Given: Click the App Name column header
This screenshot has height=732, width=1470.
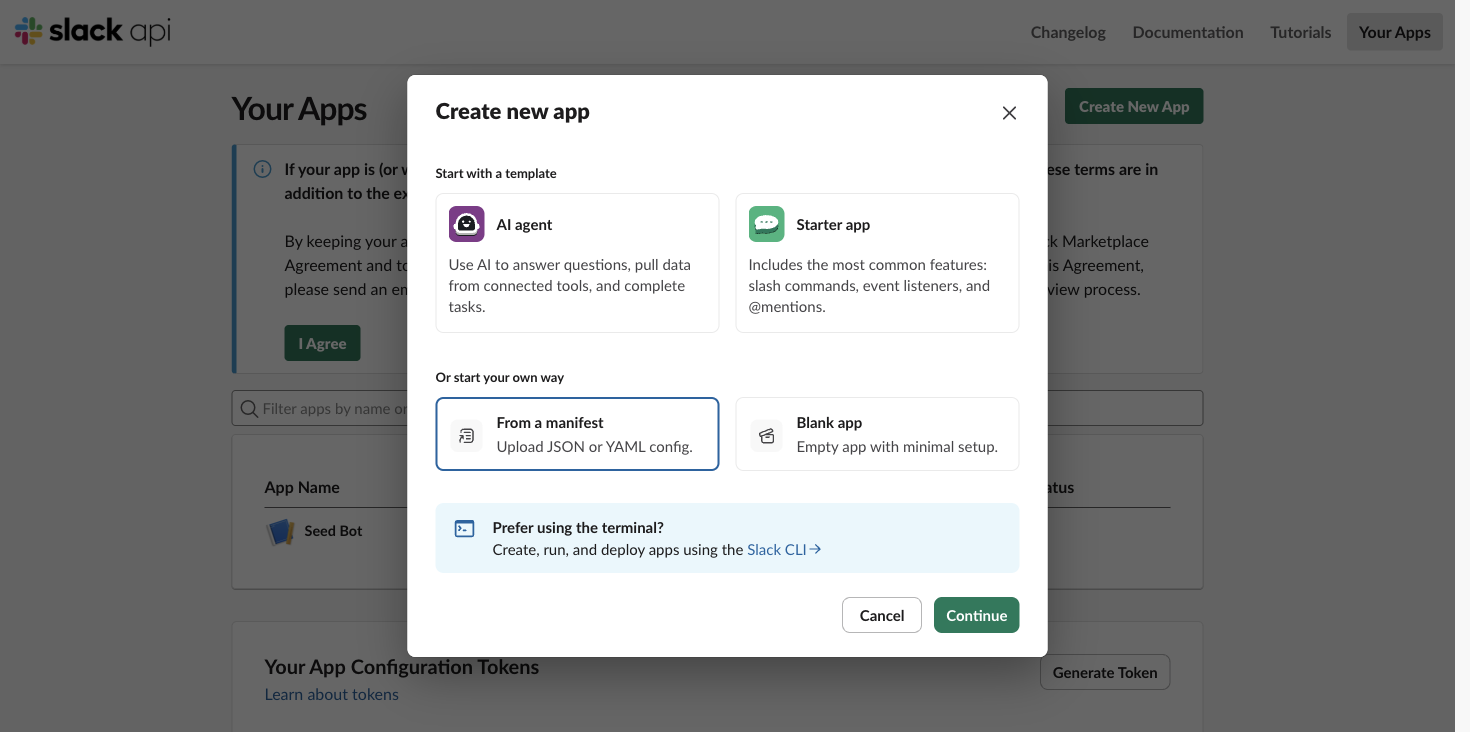Looking at the screenshot, I should pos(302,487).
